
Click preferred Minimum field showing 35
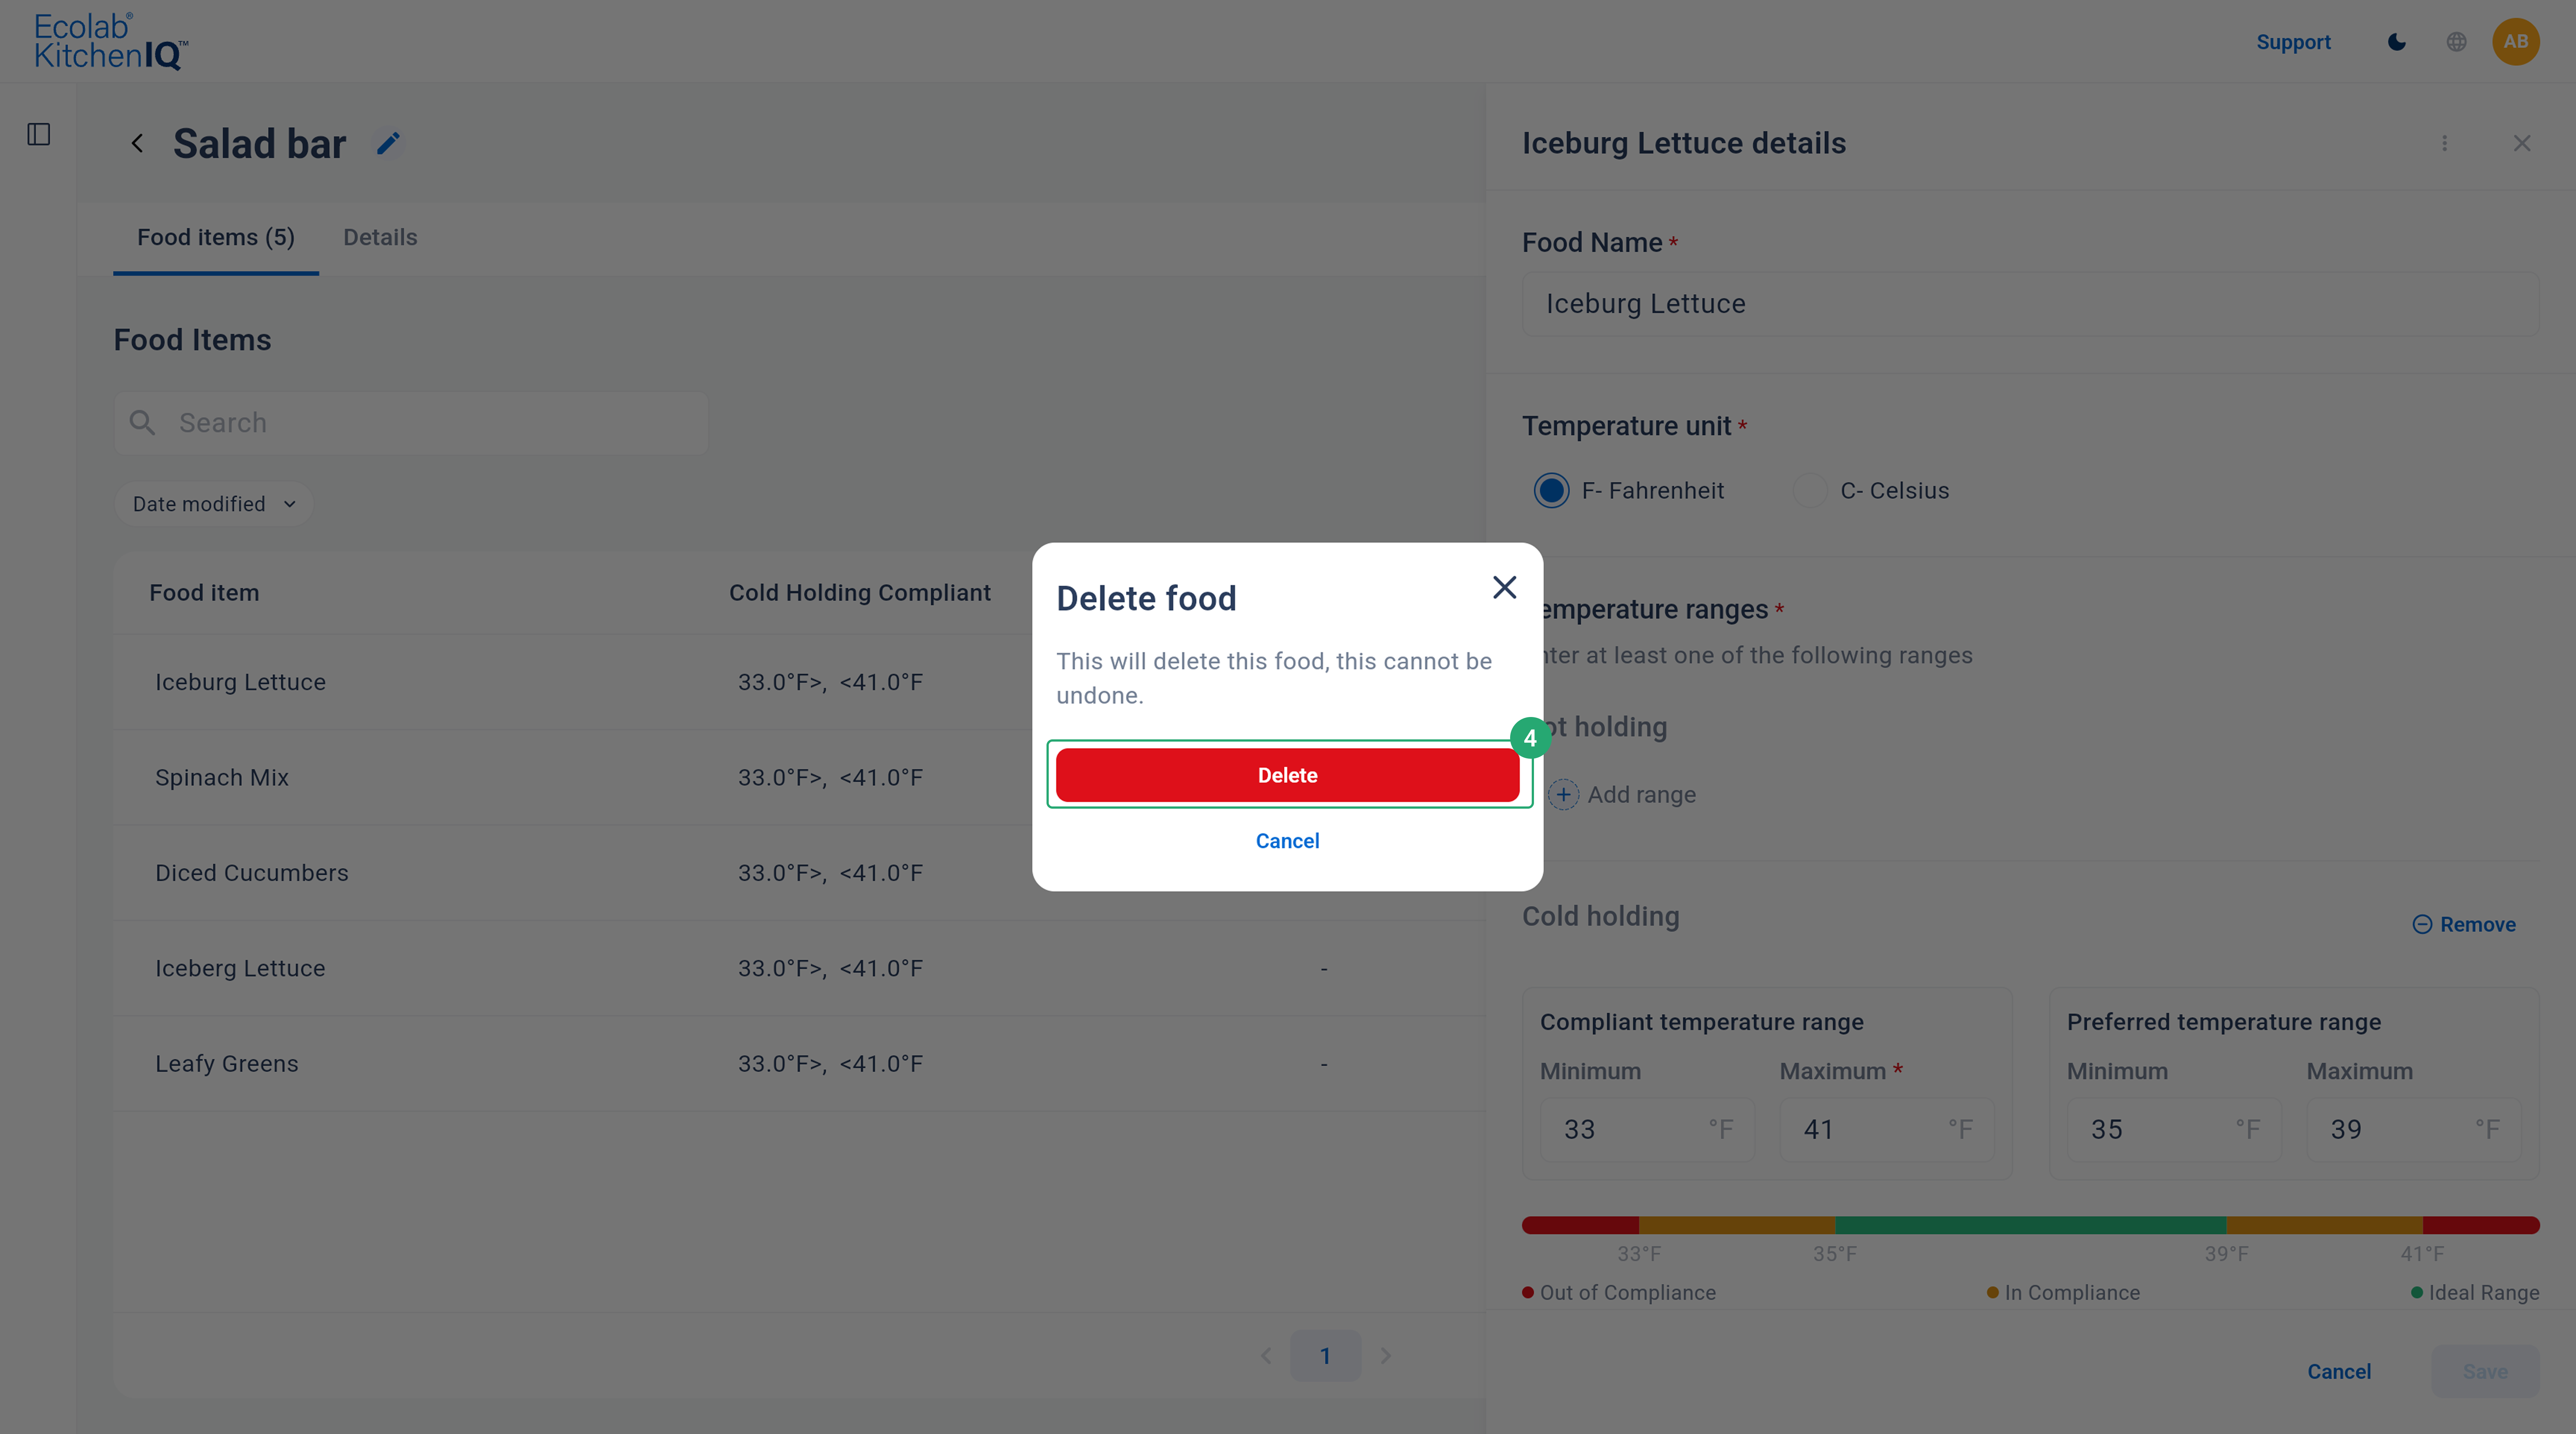[x=2174, y=1130]
